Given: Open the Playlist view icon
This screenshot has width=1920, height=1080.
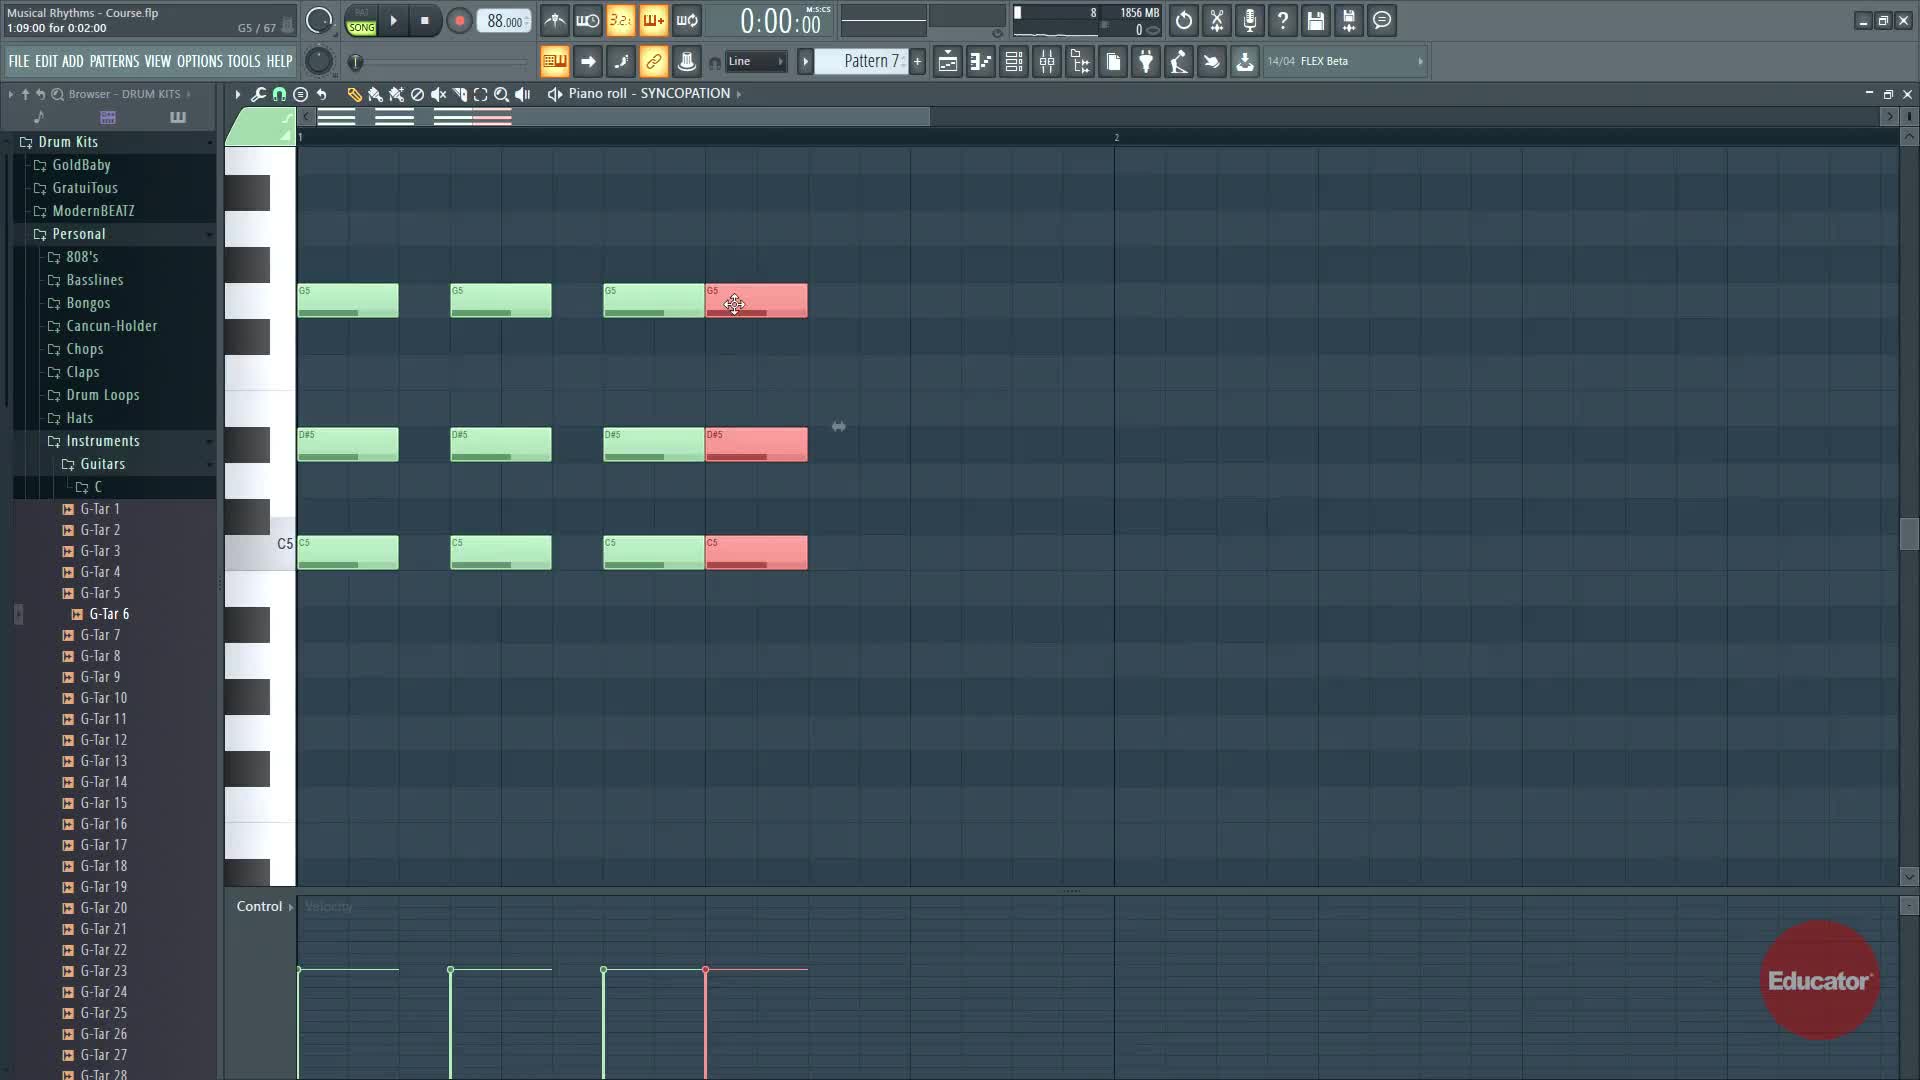Looking at the screenshot, I should [x=948, y=62].
